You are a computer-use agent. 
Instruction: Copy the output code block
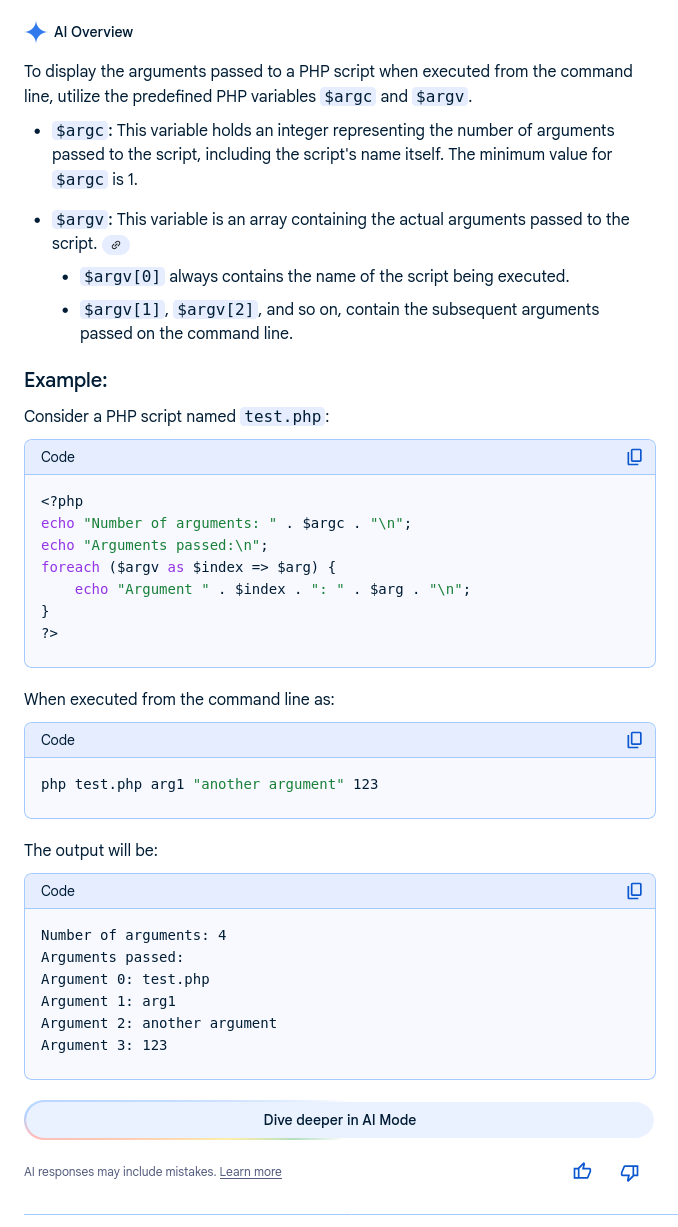click(x=634, y=891)
